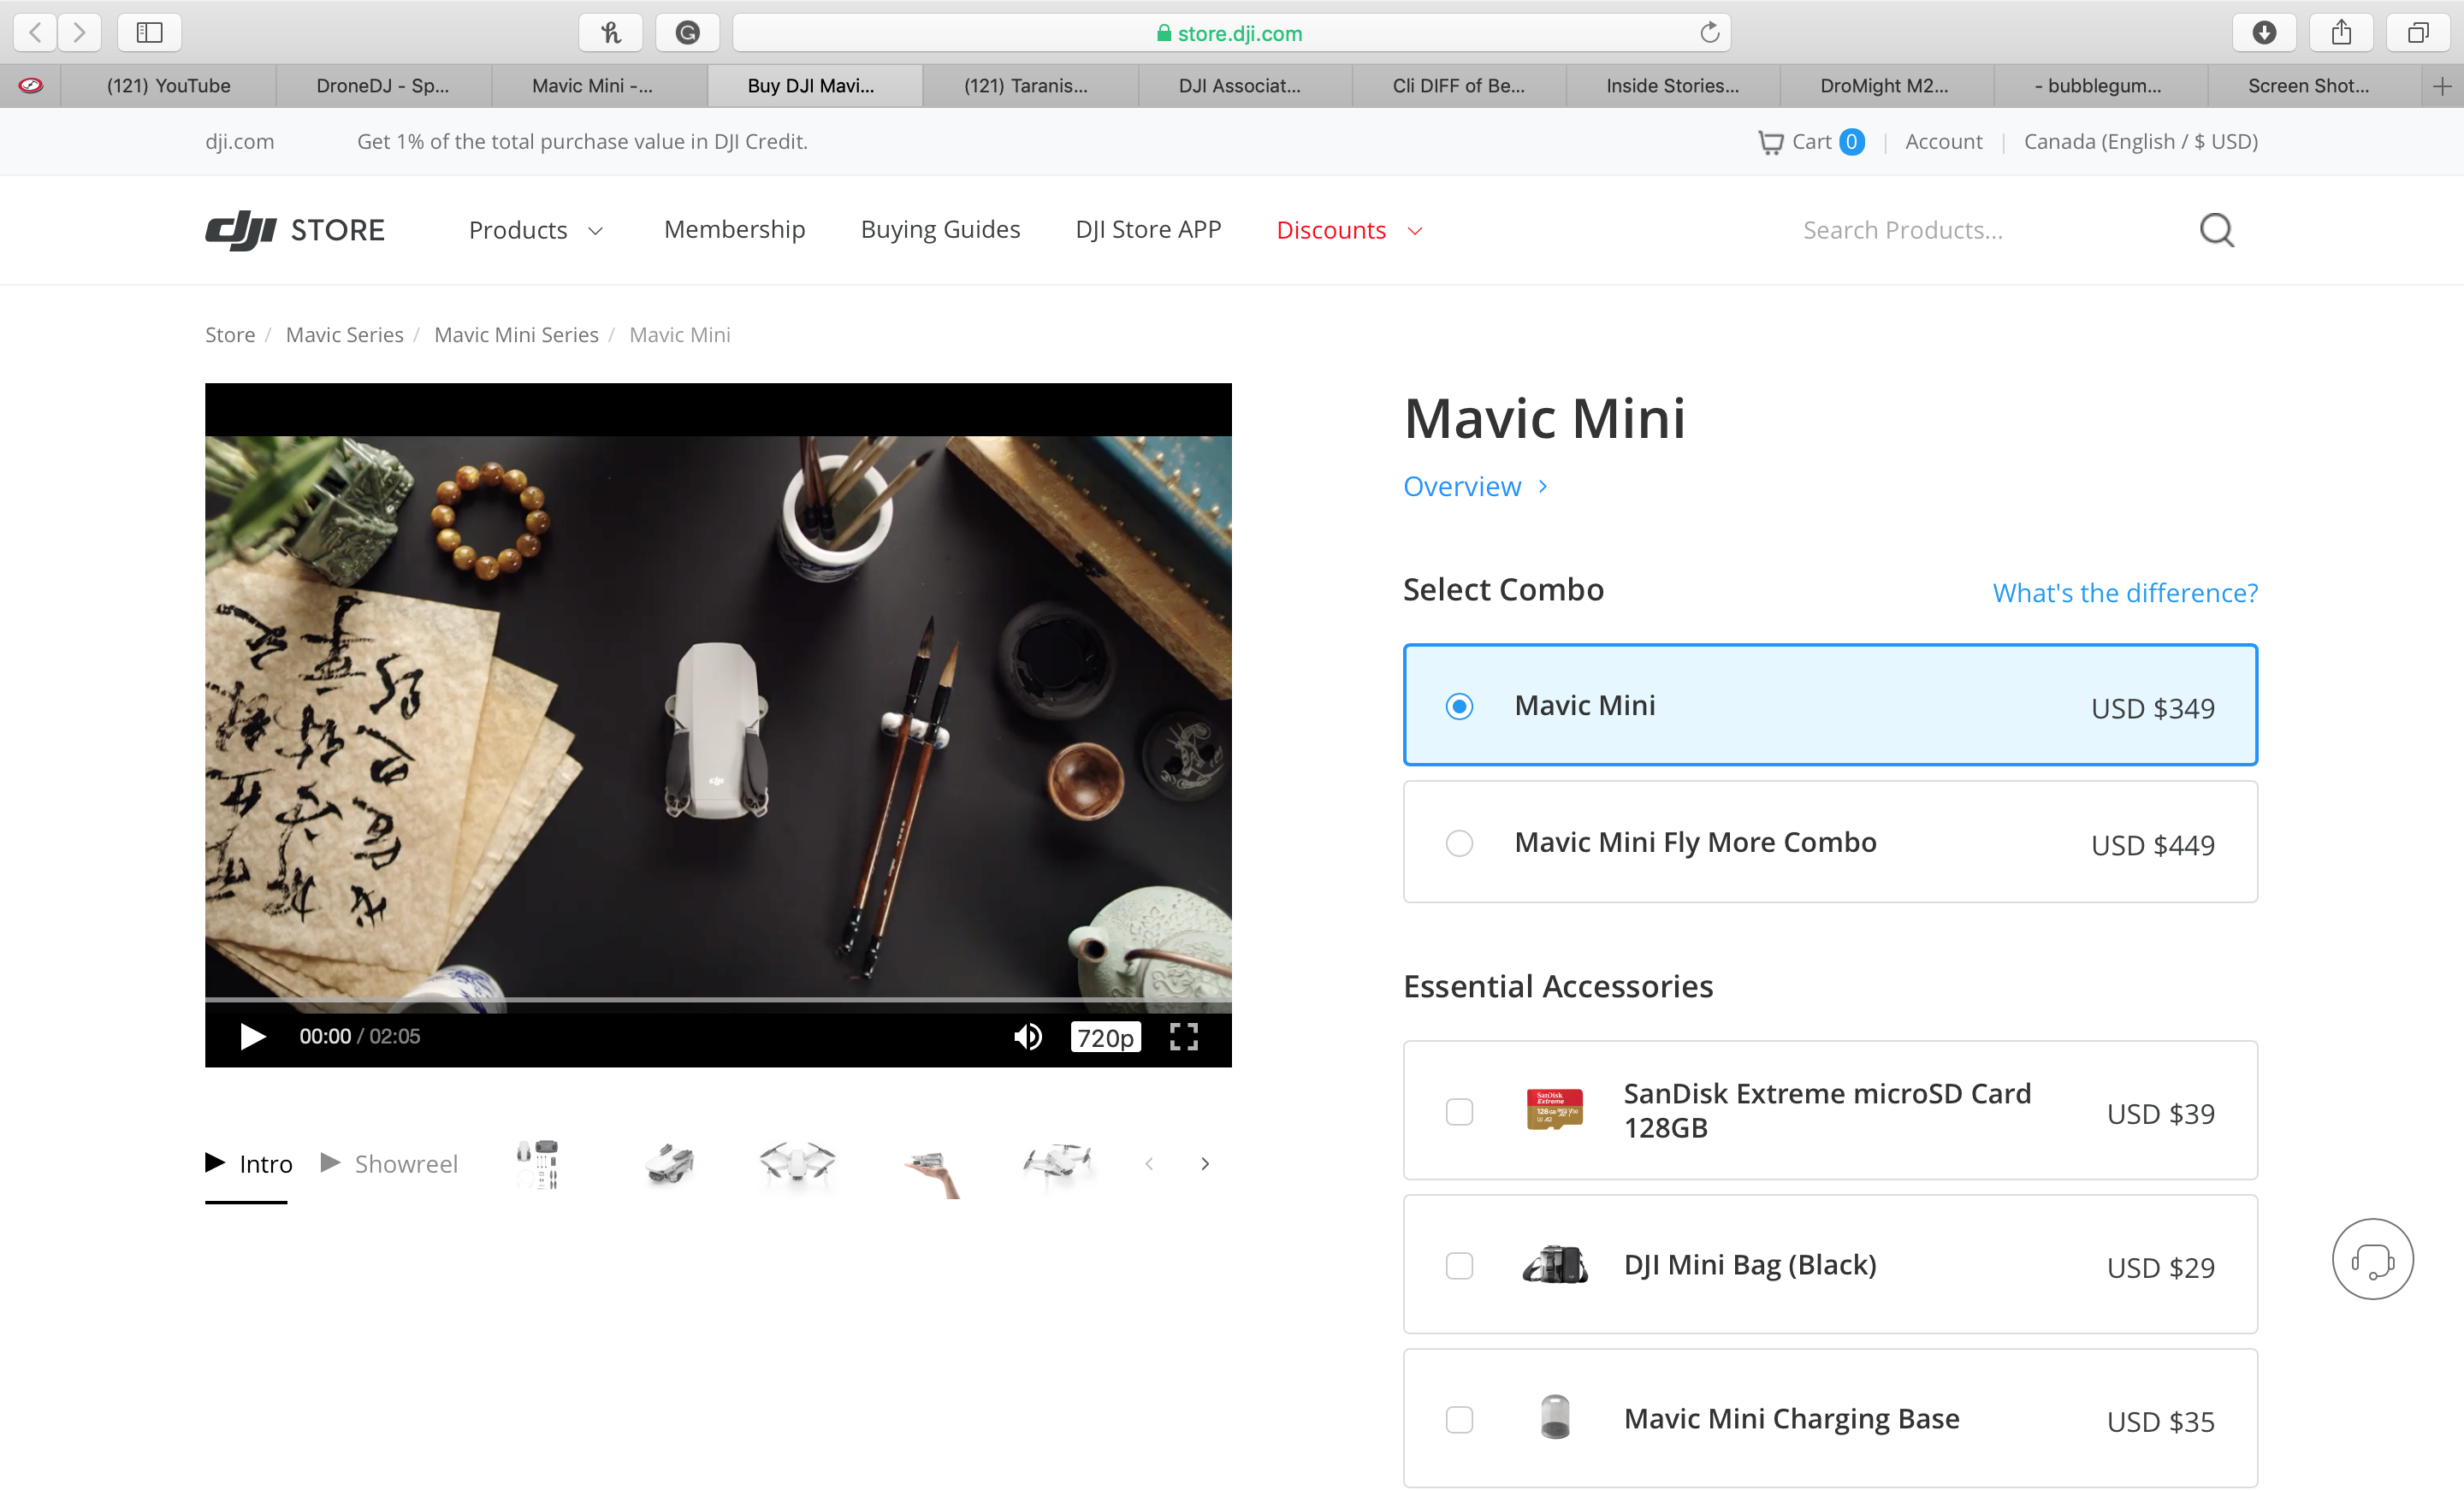Screen dimensions: 2464x1490
Task: Open the shopping cart icon
Action: [1770, 142]
